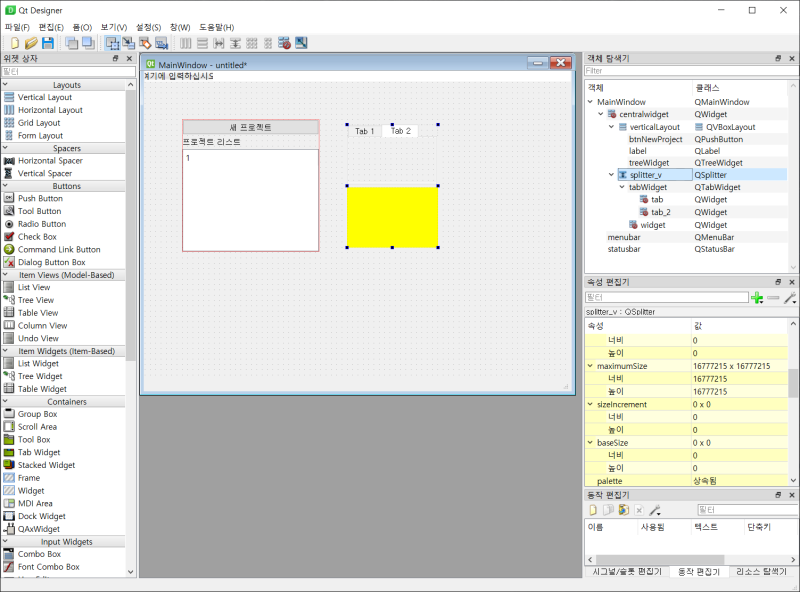Collapse the Layouts category in widget box
Screen dimensions: 800x592
pos(5,85)
